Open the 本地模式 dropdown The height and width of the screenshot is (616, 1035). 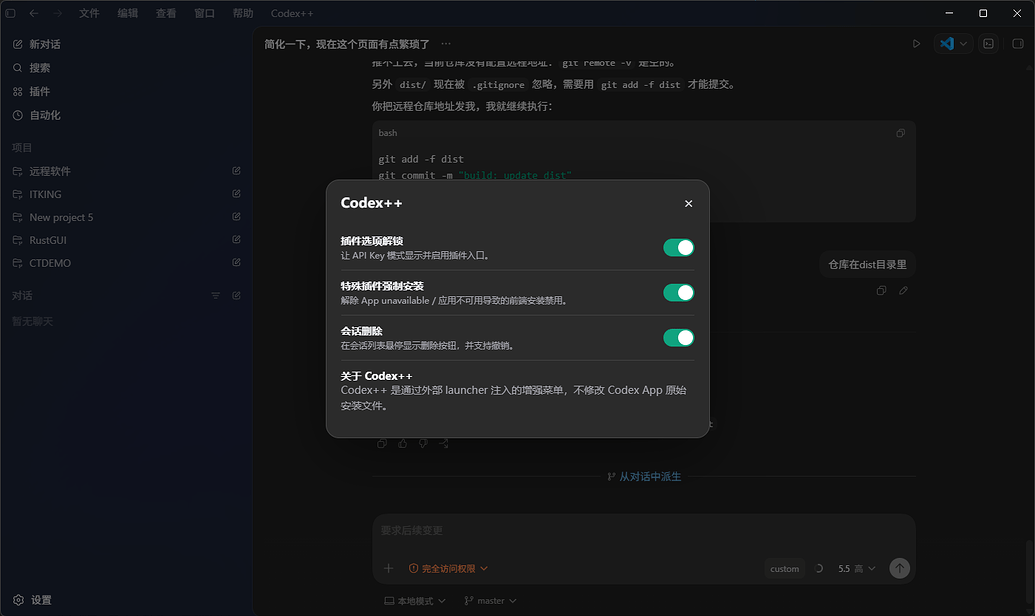click(415, 601)
